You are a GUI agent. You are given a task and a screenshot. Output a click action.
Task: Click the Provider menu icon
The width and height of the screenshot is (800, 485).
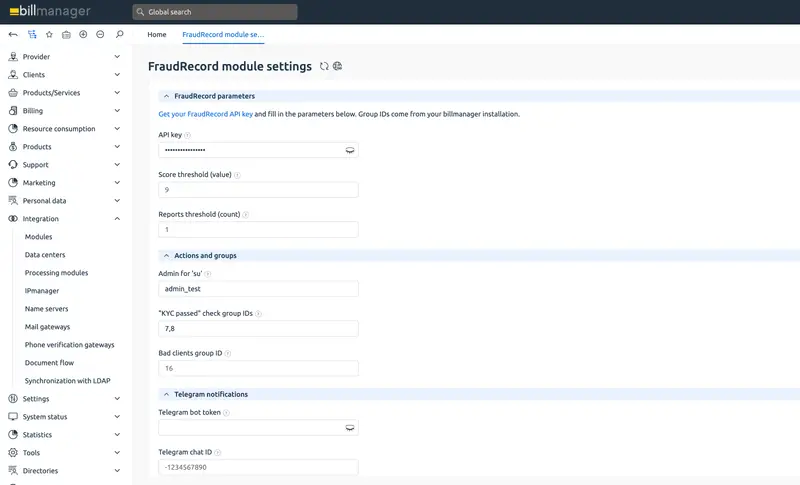click(x=13, y=57)
